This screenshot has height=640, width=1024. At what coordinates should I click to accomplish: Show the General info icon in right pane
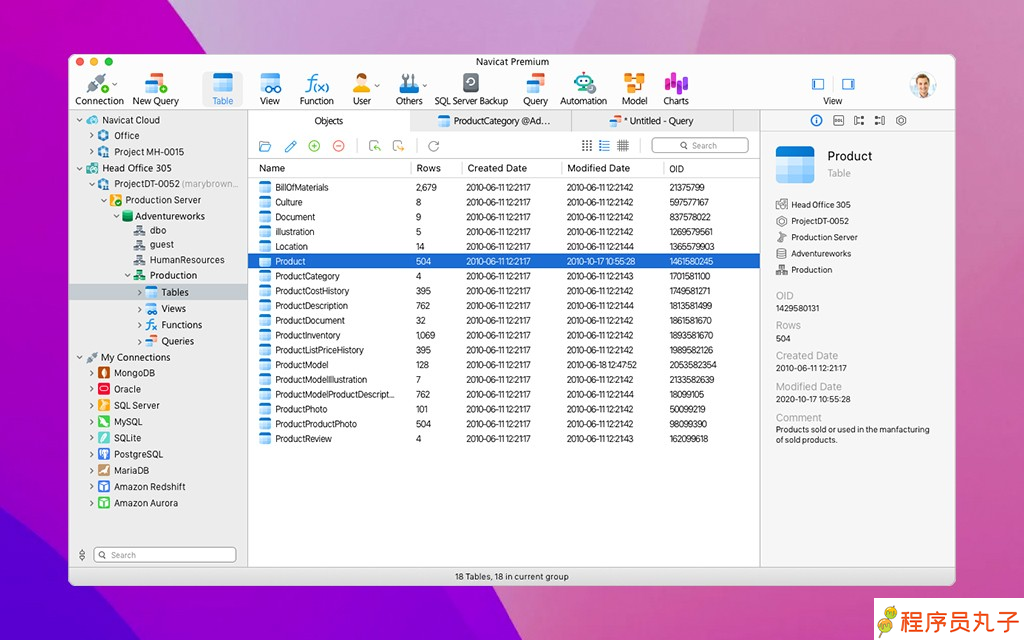point(816,120)
